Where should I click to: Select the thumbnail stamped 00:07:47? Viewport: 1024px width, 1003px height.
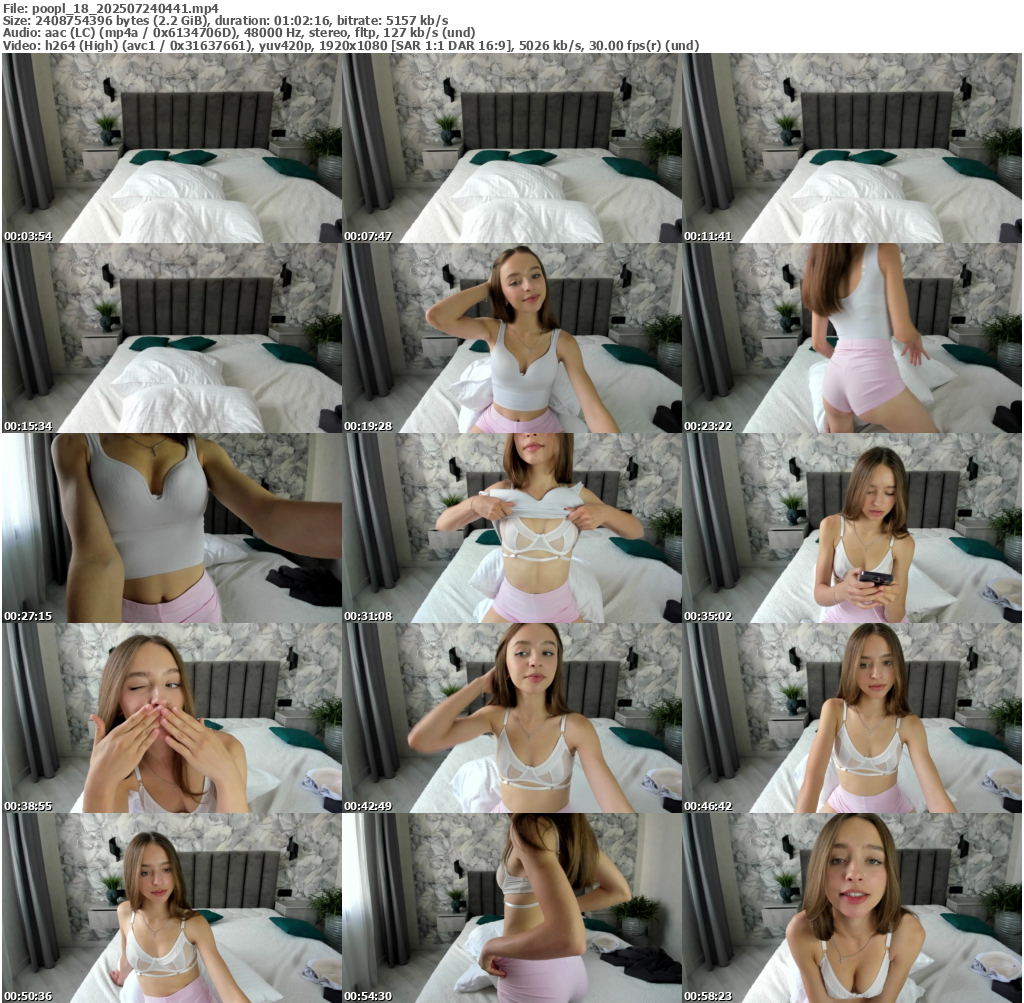512,148
